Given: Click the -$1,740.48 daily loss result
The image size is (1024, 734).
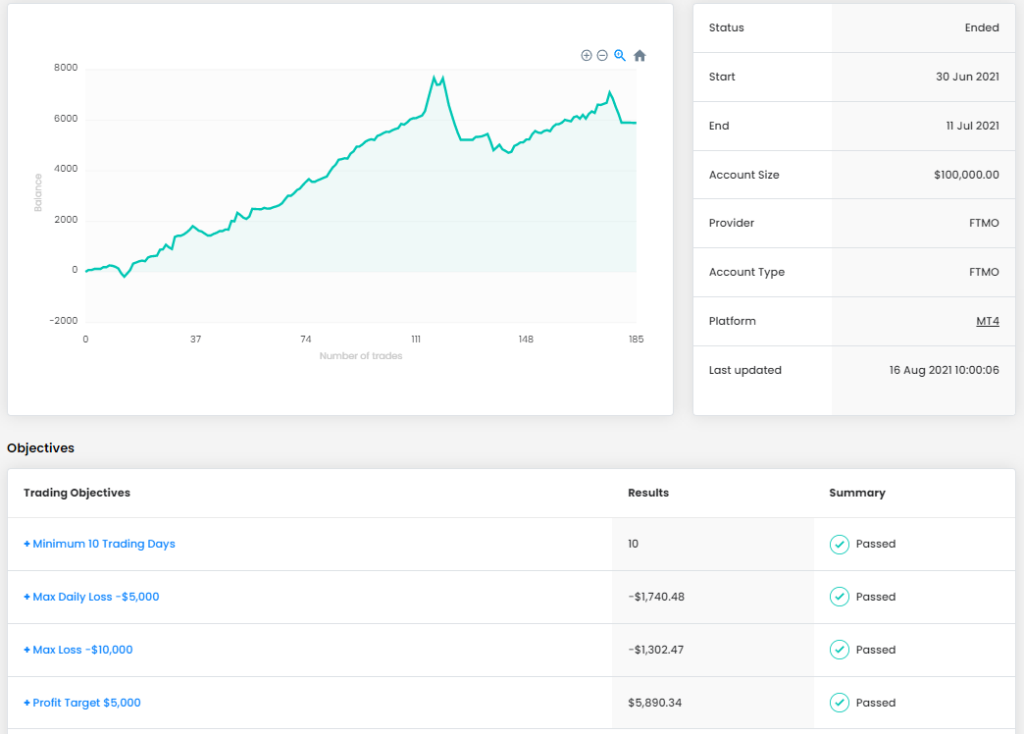Looking at the screenshot, I should pyautogui.click(x=656, y=597).
